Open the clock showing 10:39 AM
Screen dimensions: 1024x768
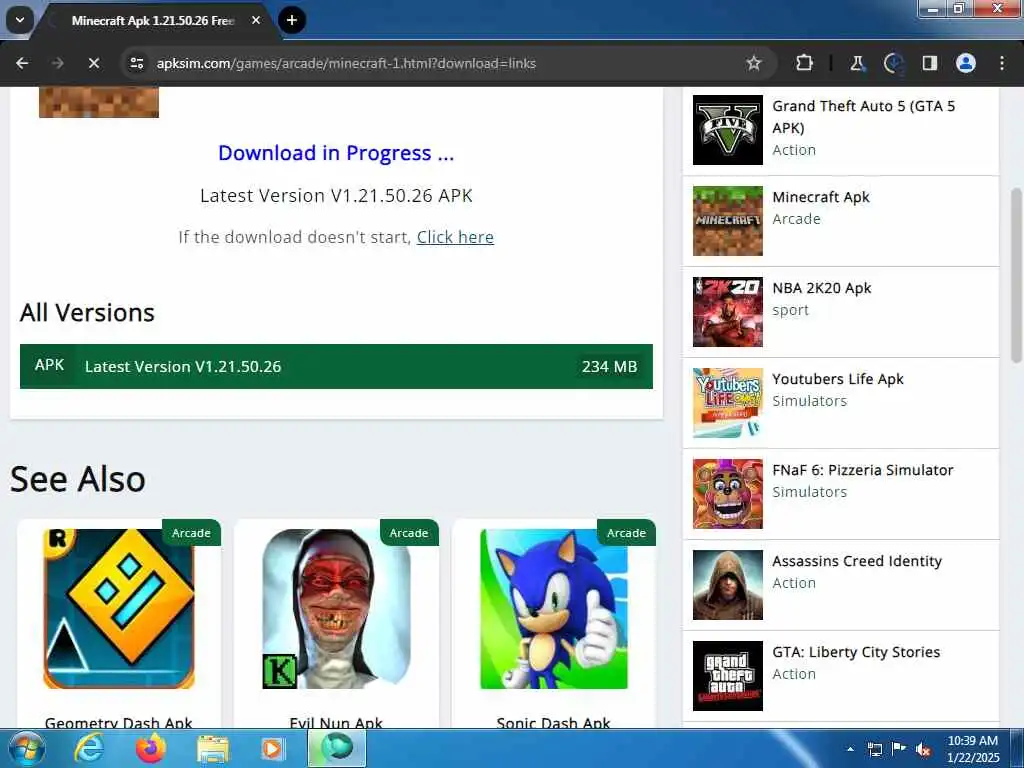973,749
